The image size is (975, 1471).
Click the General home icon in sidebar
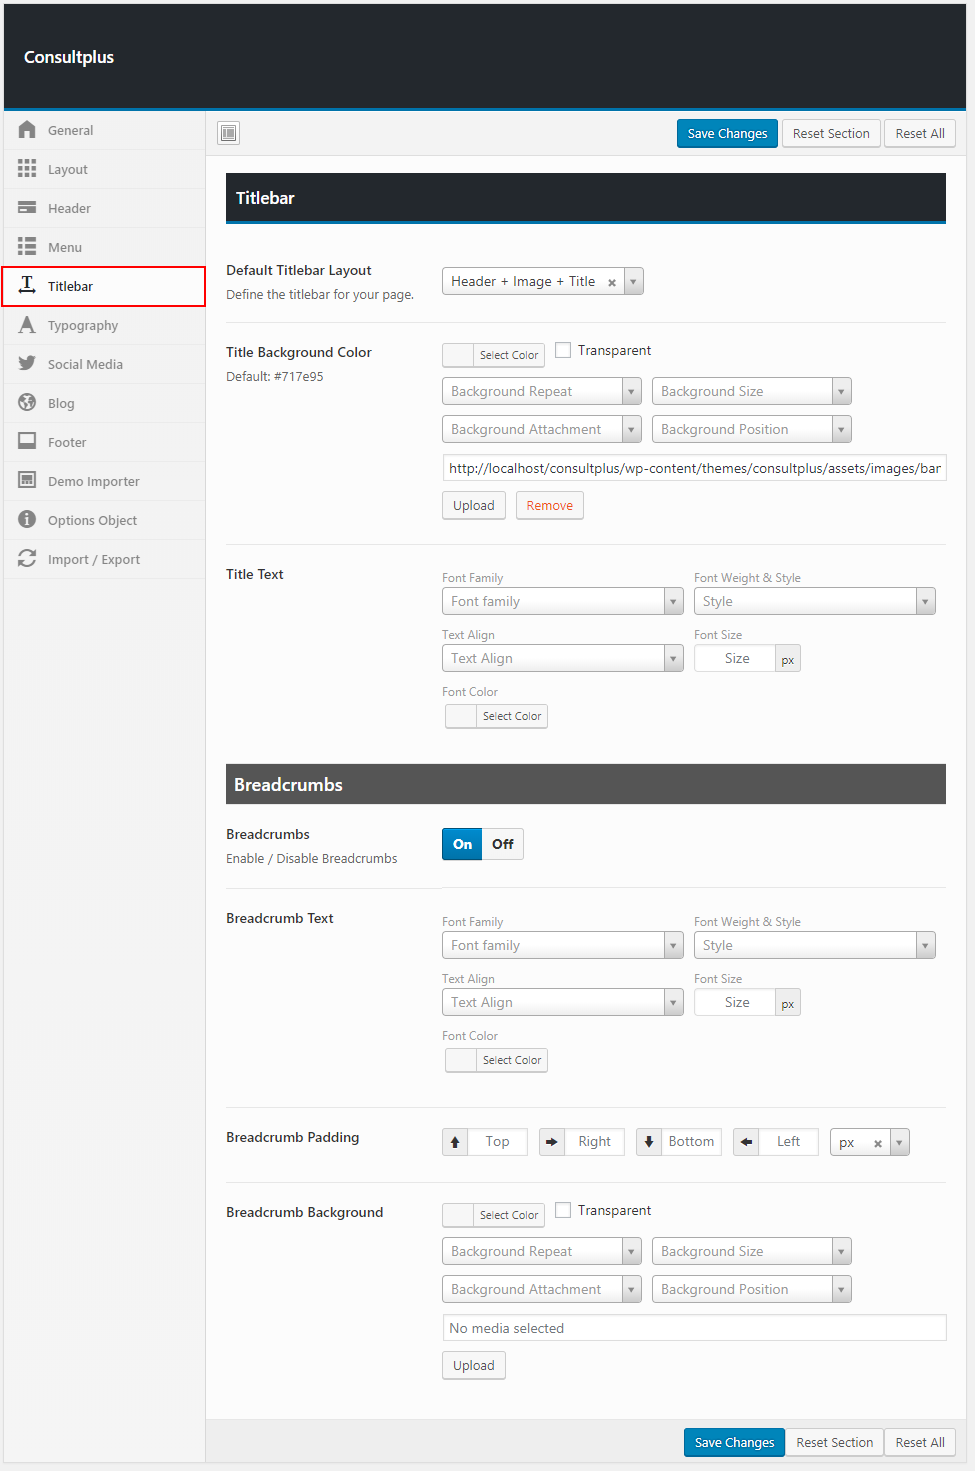[27, 130]
